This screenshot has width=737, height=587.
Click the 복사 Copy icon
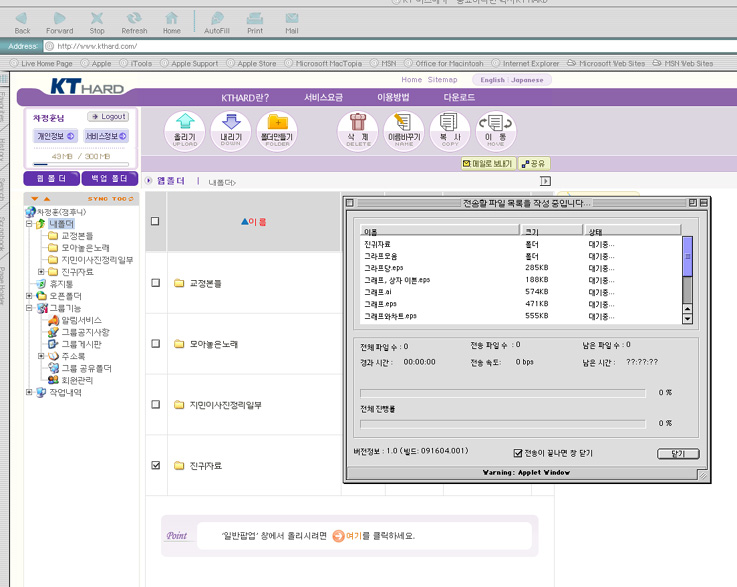(x=449, y=131)
